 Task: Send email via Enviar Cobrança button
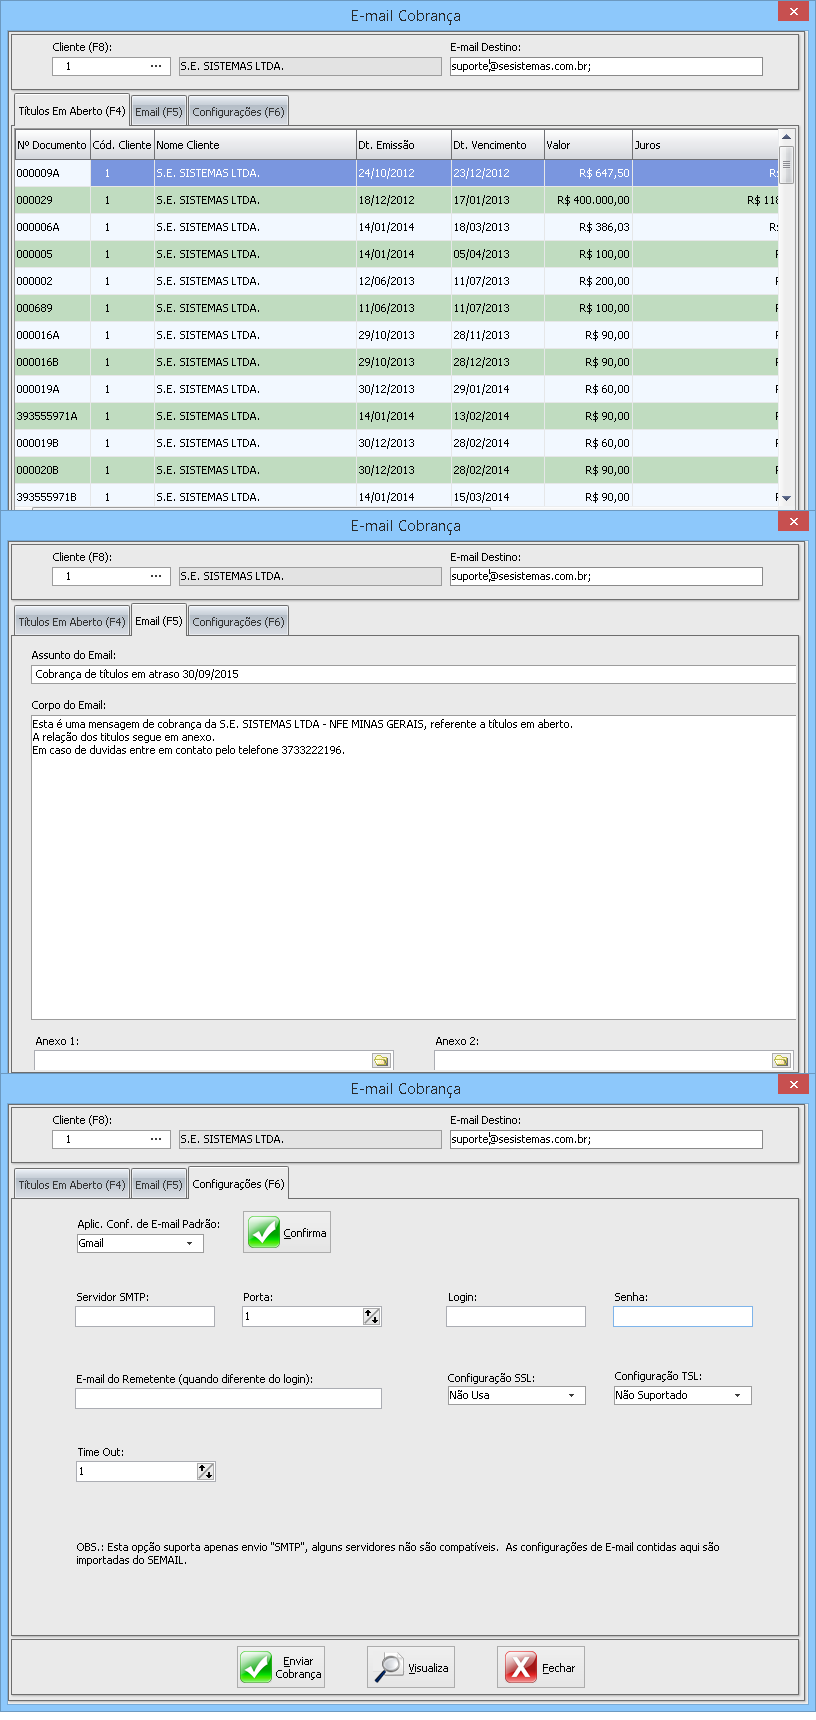pyautogui.click(x=281, y=1667)
